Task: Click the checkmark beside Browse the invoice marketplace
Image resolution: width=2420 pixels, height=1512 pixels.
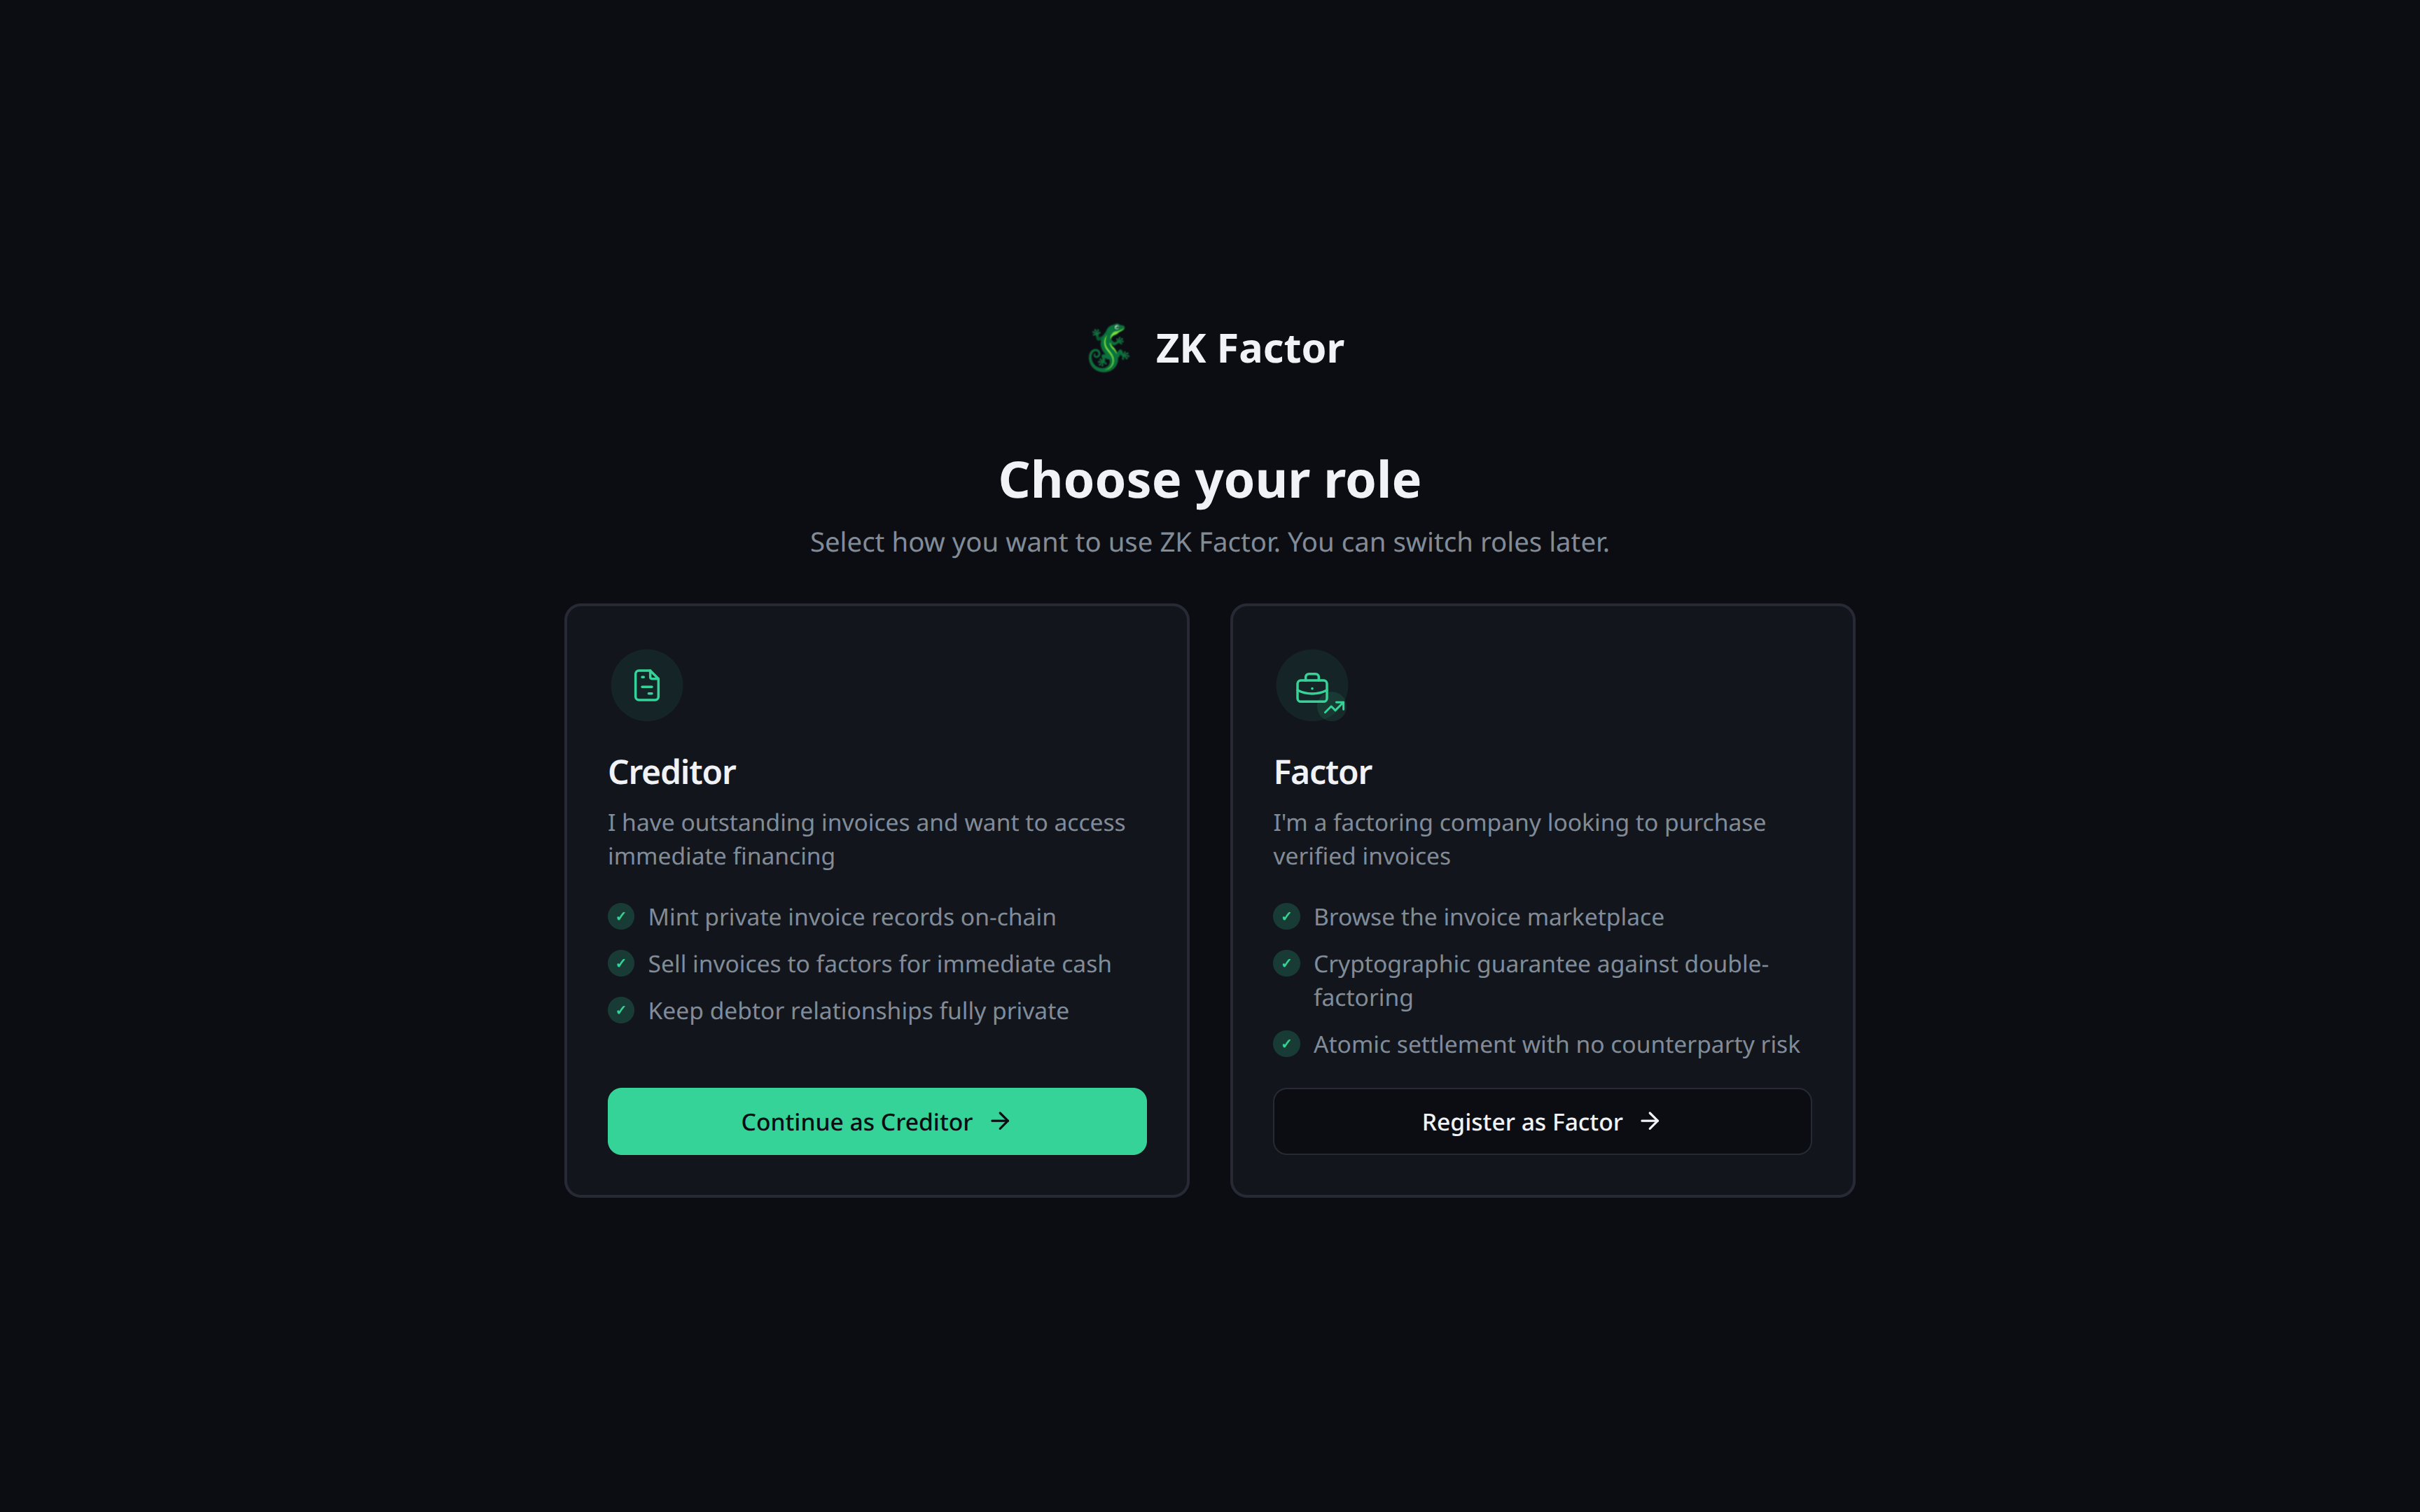Action: [1286, 916]
